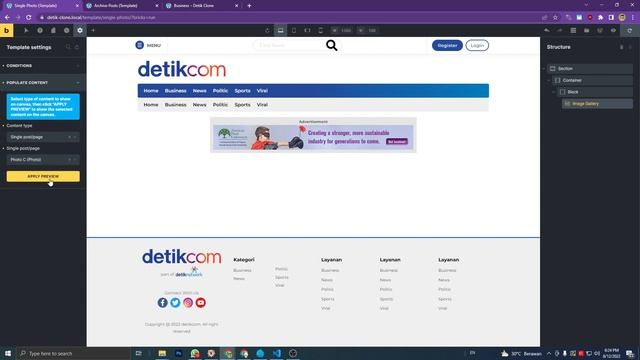Expand the Conditions settings group
The width and height of the screenshot is (640, 360).
[42, 66]
